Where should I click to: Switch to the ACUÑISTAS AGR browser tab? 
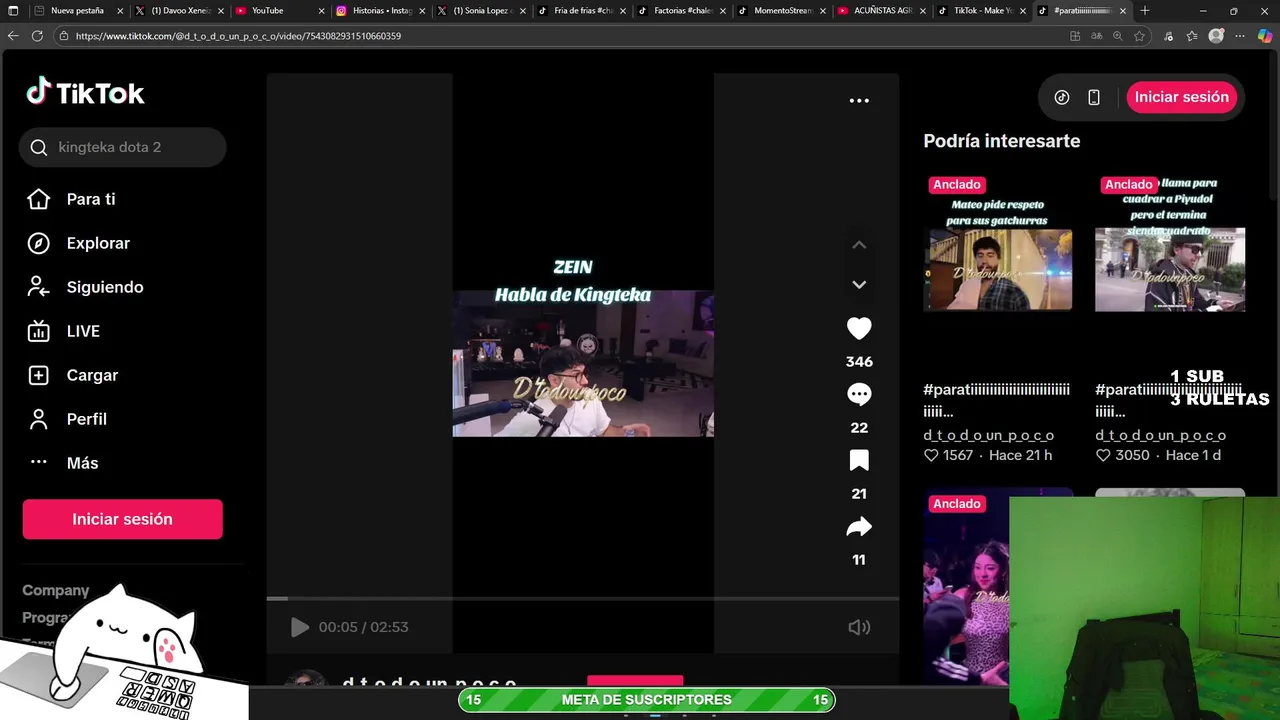tap(883, 11)
